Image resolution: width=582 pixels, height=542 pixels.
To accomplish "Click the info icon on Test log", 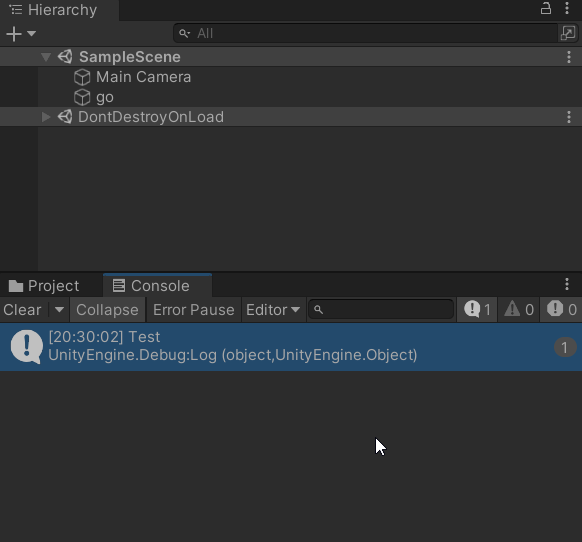I will coord(27,347).
